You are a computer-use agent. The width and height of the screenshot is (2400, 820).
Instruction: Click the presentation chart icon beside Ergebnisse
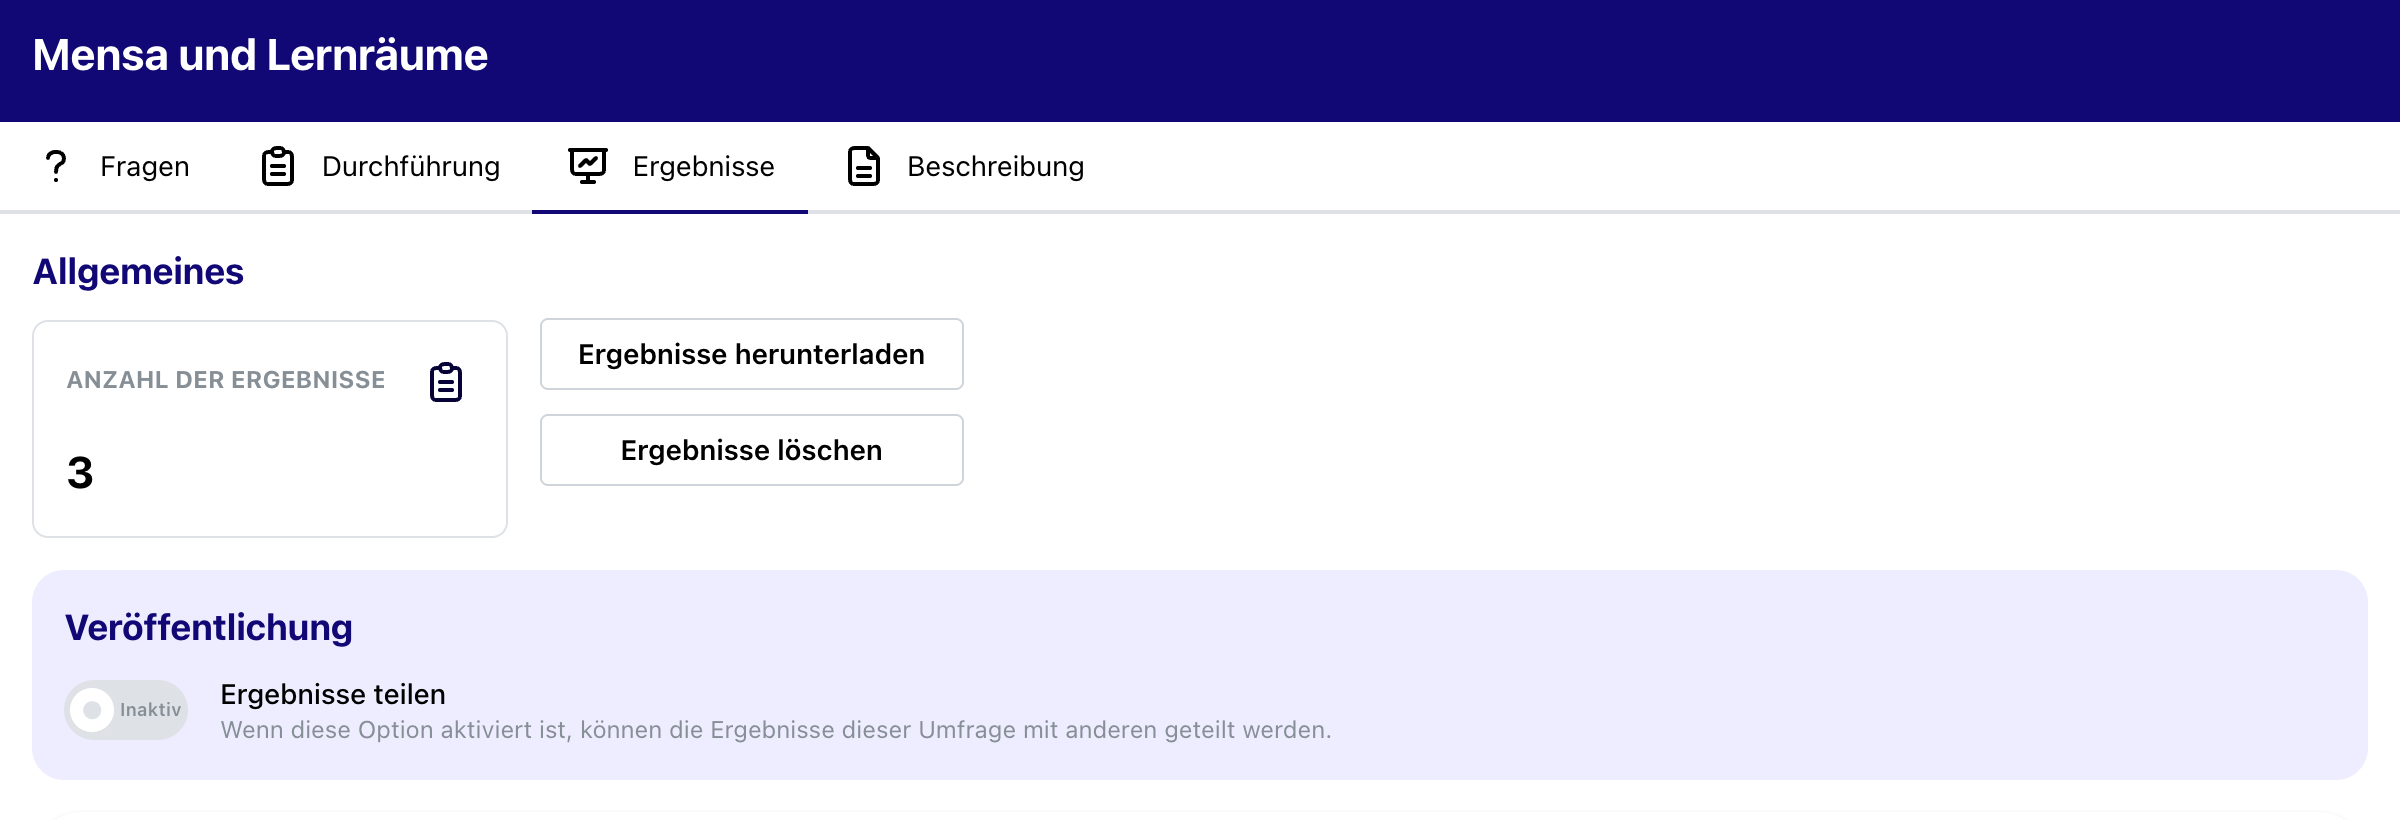(x=588, y=166)
